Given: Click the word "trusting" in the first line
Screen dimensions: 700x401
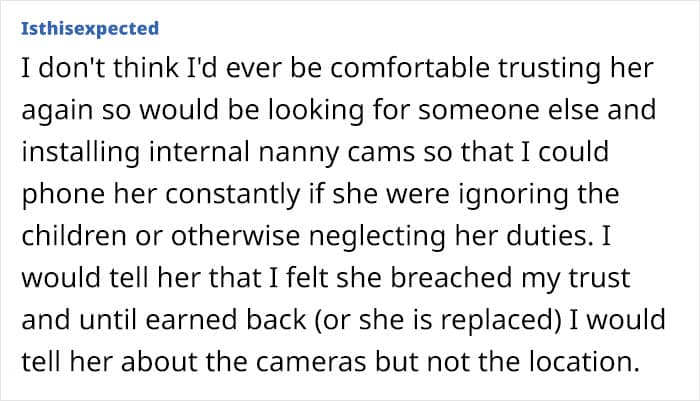Looking at the screenshot, I should coord(550,69).
